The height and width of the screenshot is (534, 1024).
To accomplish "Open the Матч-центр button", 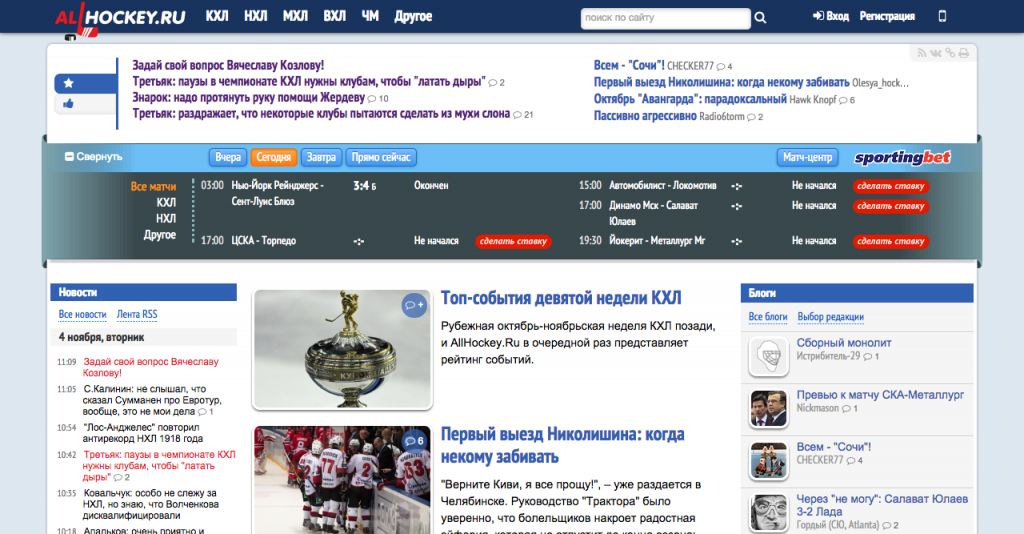I will tap(808, 157).
